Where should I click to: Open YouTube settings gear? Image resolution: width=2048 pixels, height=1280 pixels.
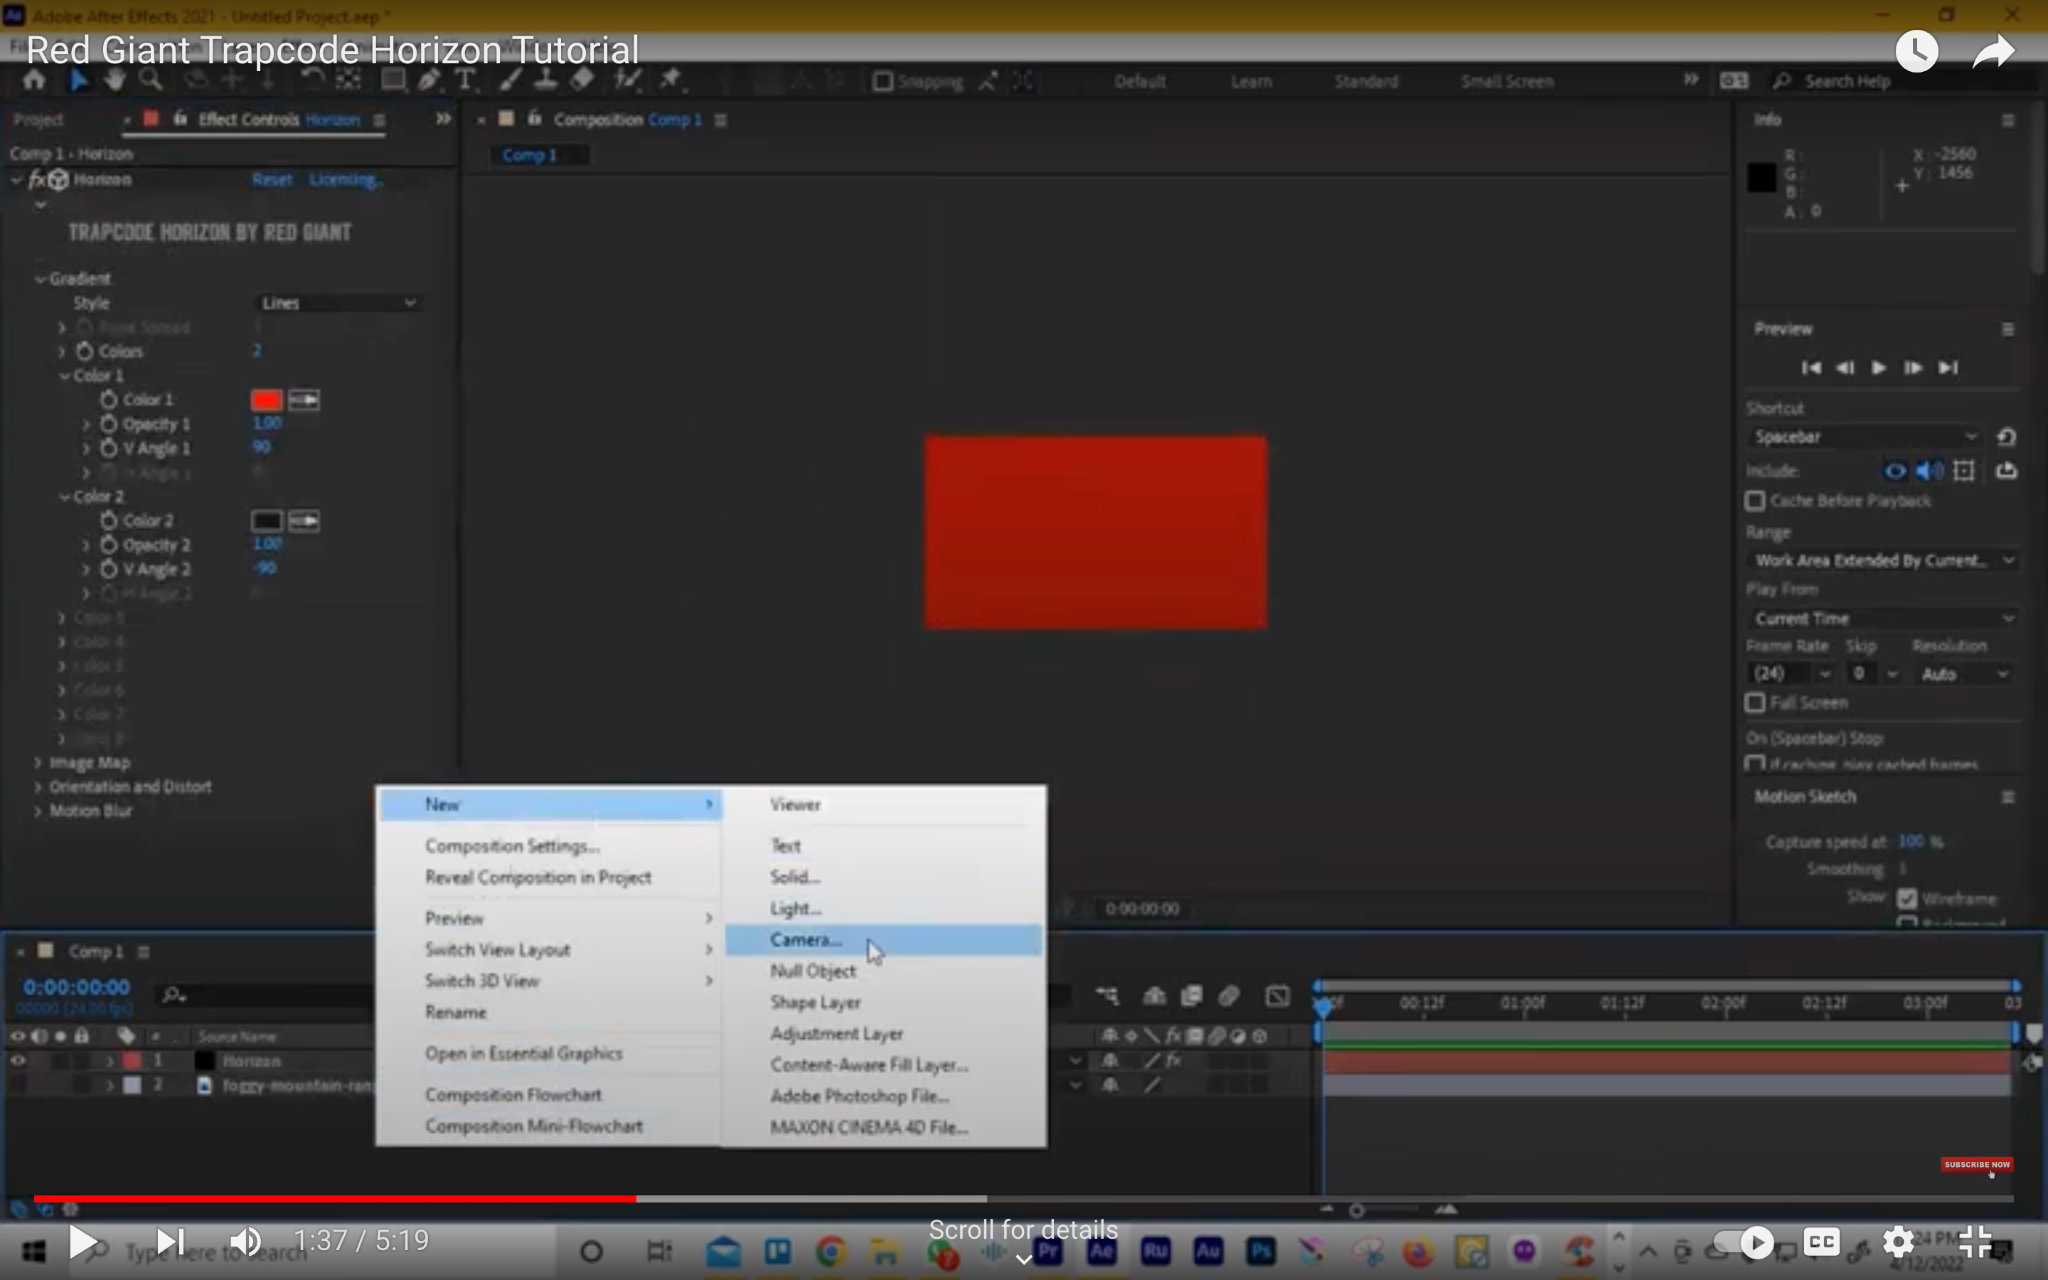(x=1898, y=1242)
